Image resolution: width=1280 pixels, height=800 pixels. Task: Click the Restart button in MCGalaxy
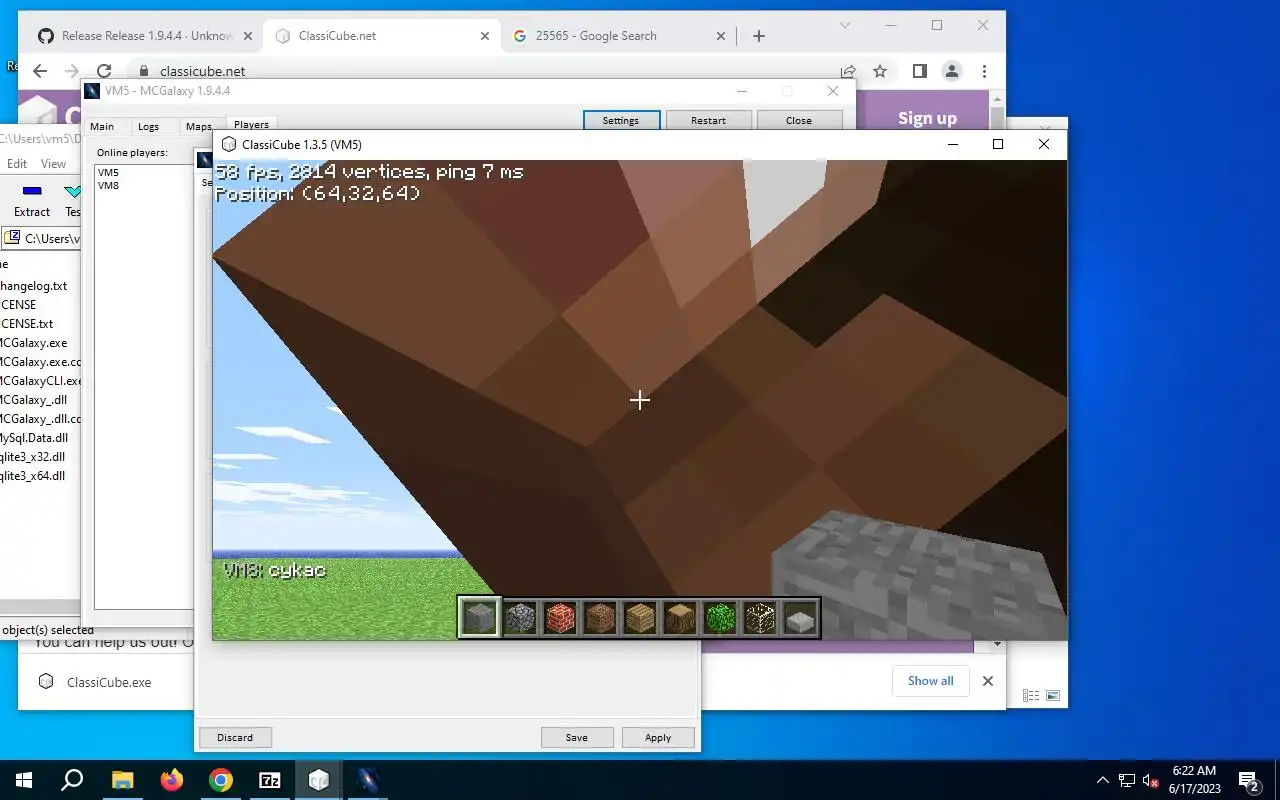click(708, 120)
